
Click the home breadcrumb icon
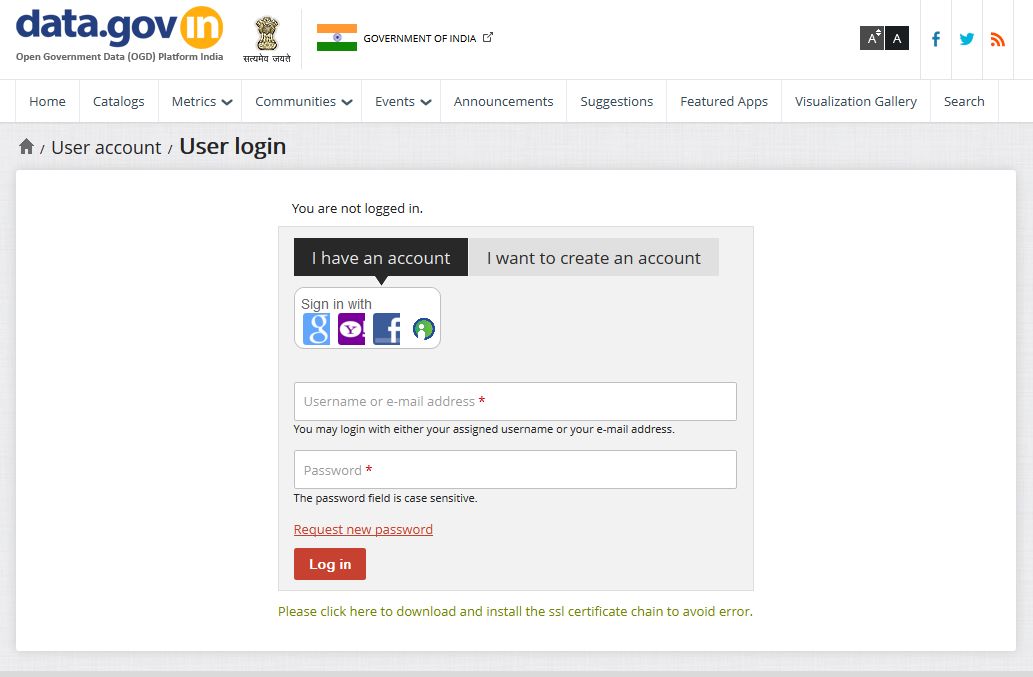coord(26,146)
